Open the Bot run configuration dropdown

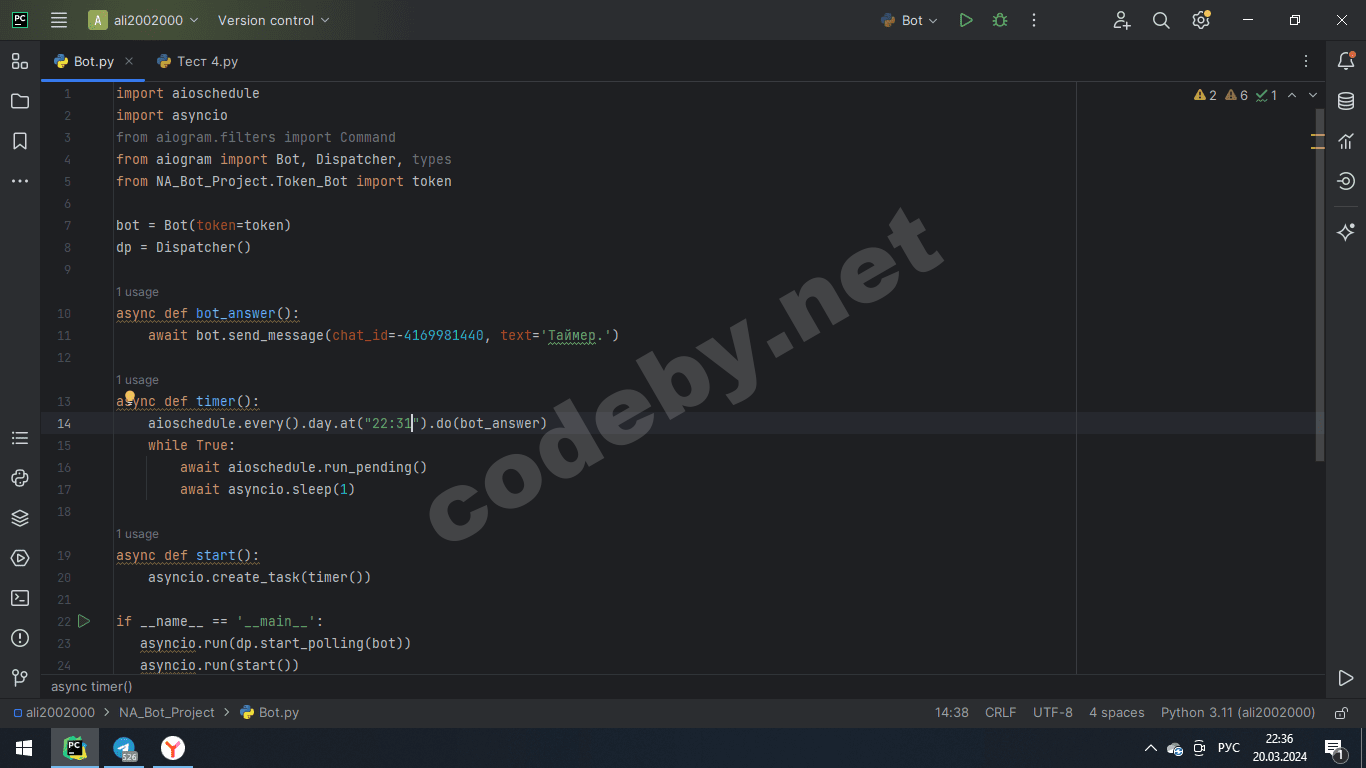coord(909,20)
